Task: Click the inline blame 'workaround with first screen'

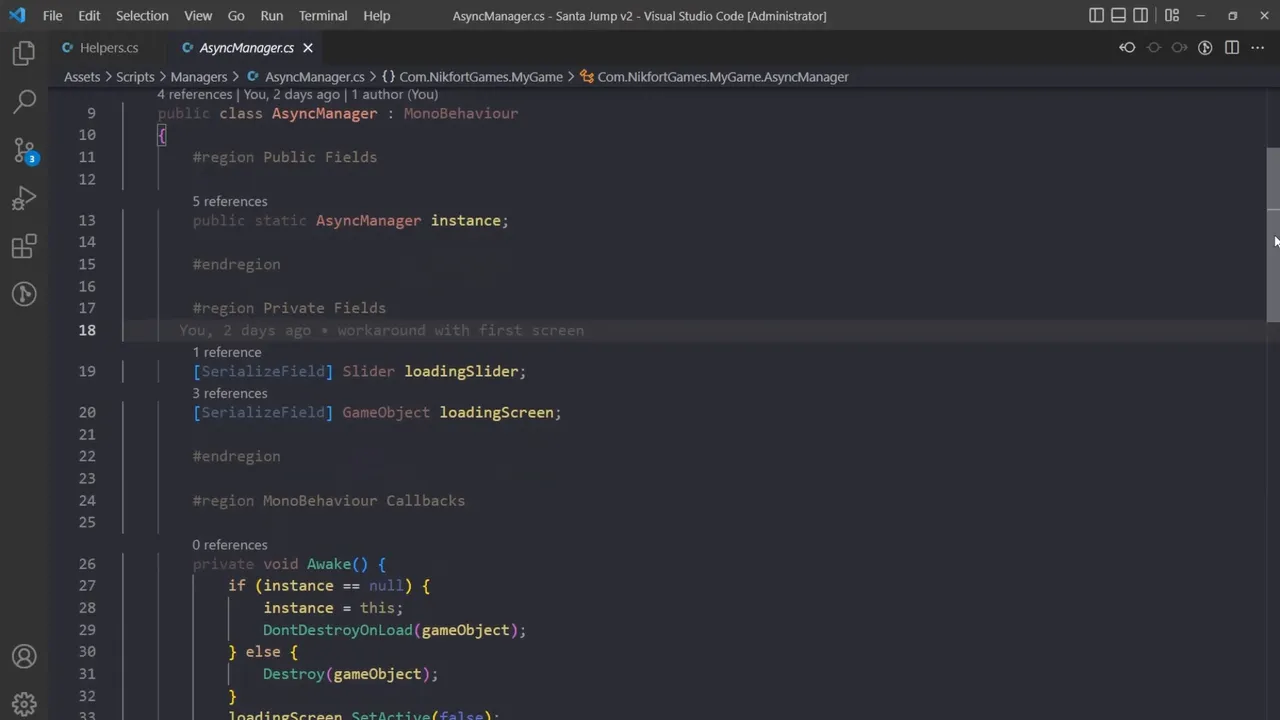Action: [x=460, y=330]
